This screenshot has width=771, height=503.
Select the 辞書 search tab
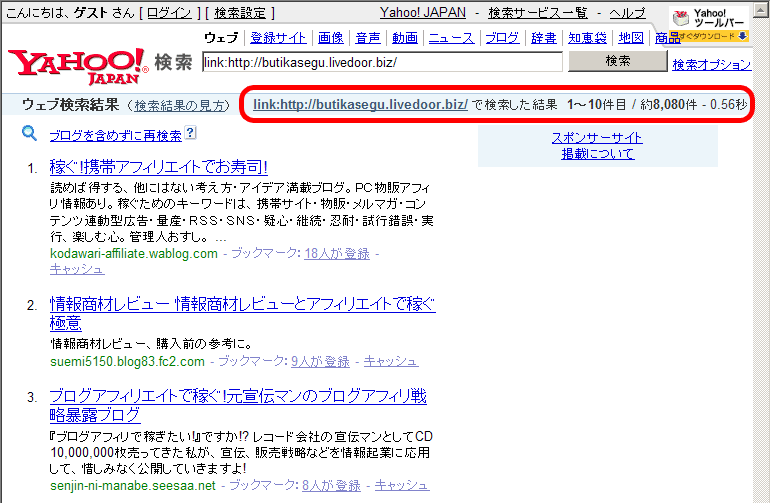click(x=544, y=38)
